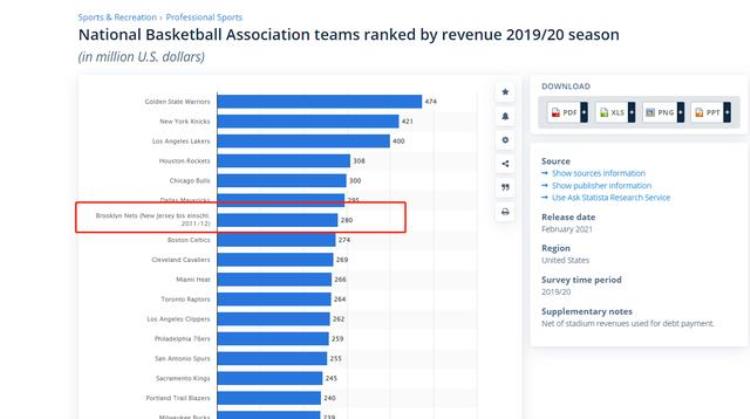Download chart as PDF
Viewport: 750px width, 419px height.
pyautogui.click(x=564, y=112)
